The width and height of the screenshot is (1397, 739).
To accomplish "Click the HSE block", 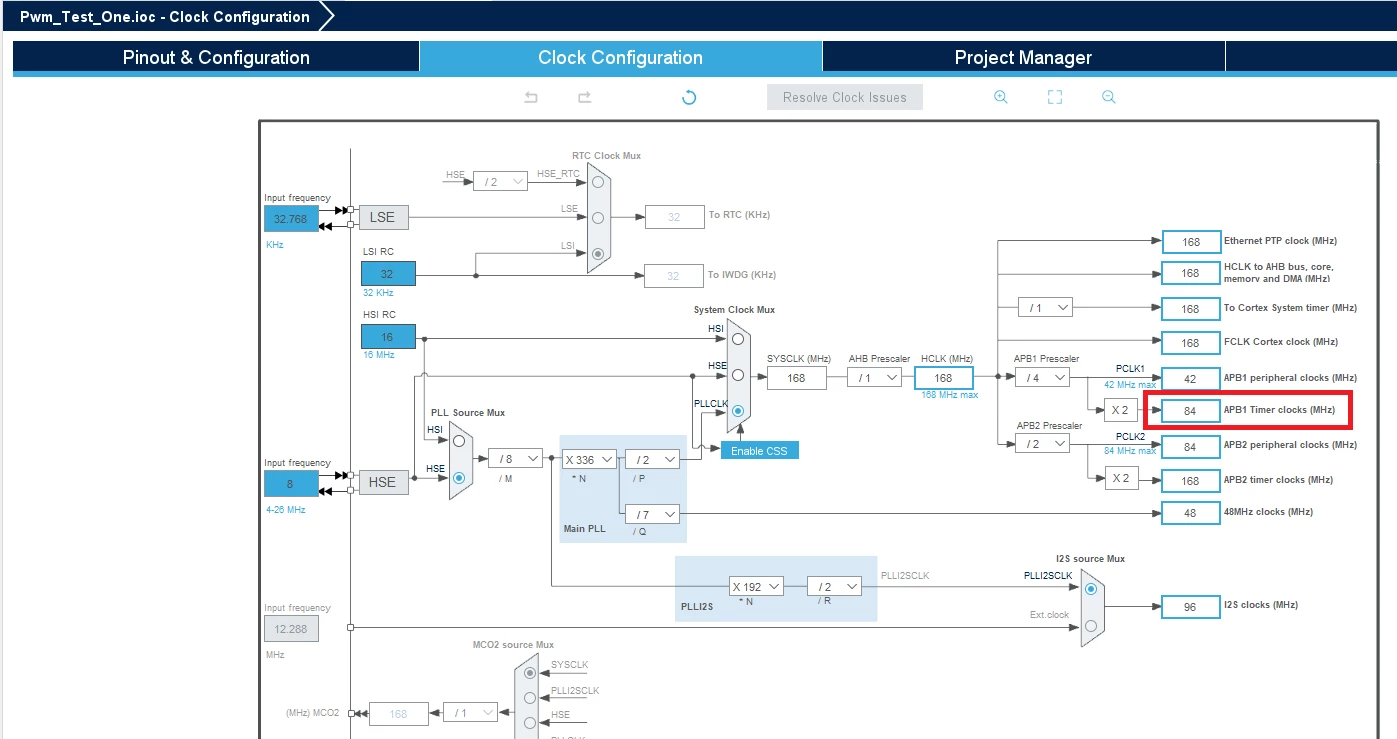I will coord(383,482).
